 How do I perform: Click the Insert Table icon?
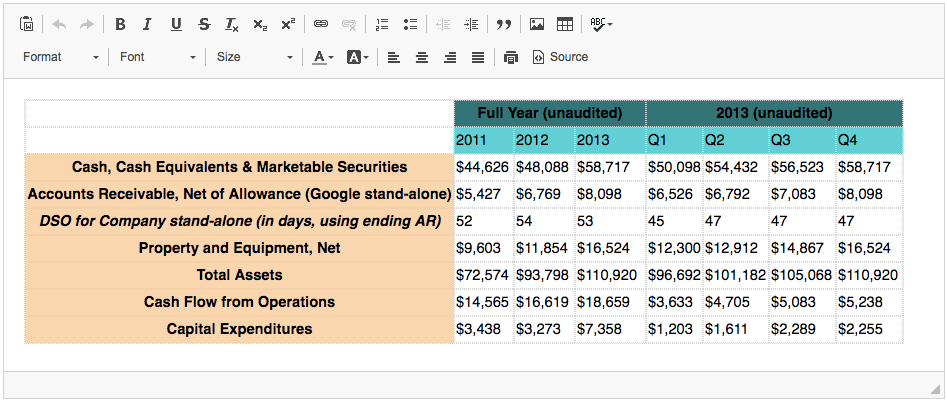tap(565, 24)
